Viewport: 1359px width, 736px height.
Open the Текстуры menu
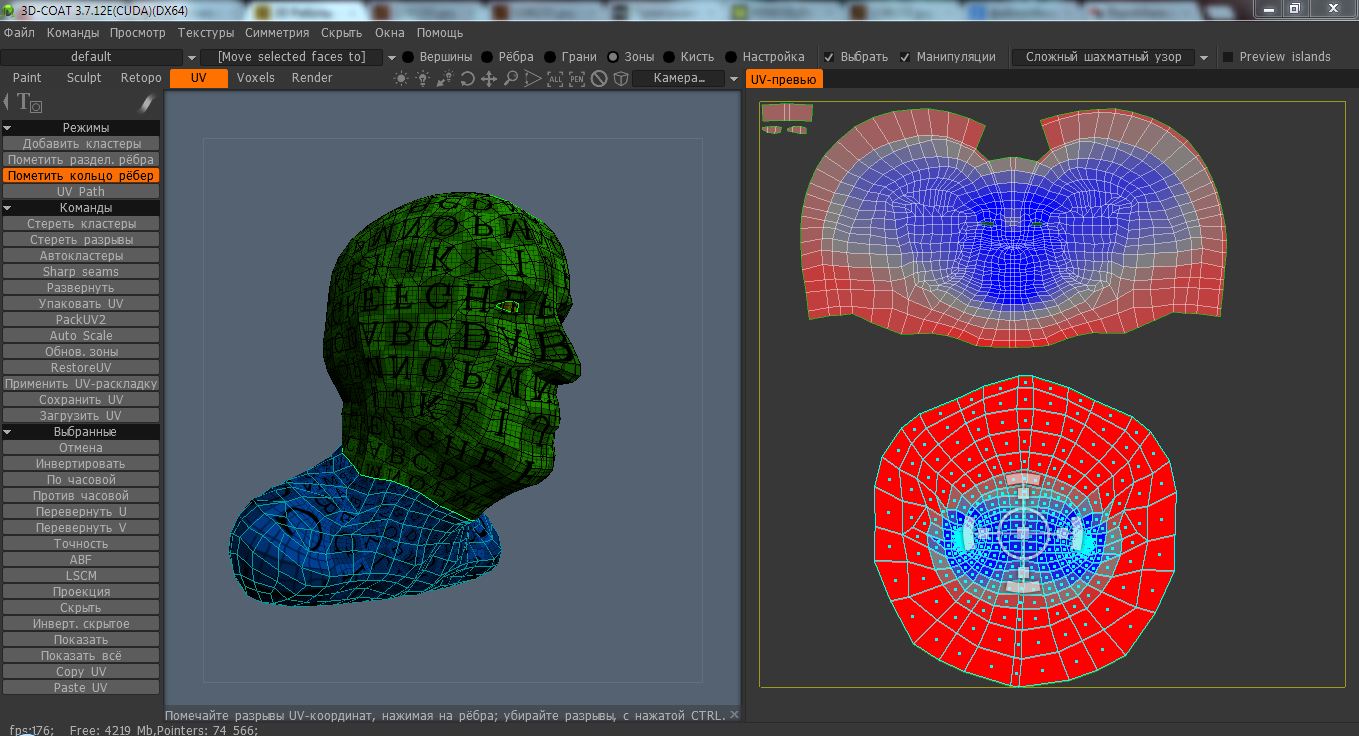(205, 33)
